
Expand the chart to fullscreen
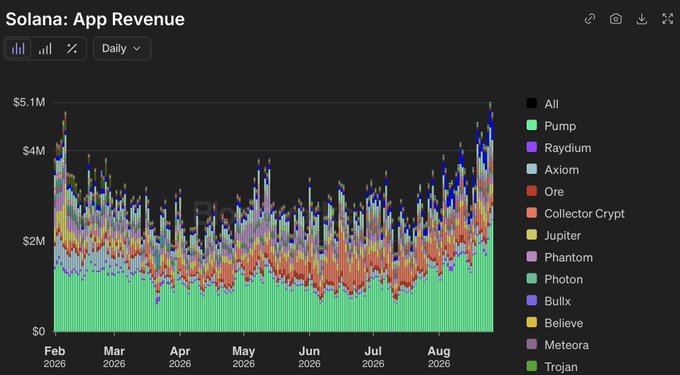[667, 19]
